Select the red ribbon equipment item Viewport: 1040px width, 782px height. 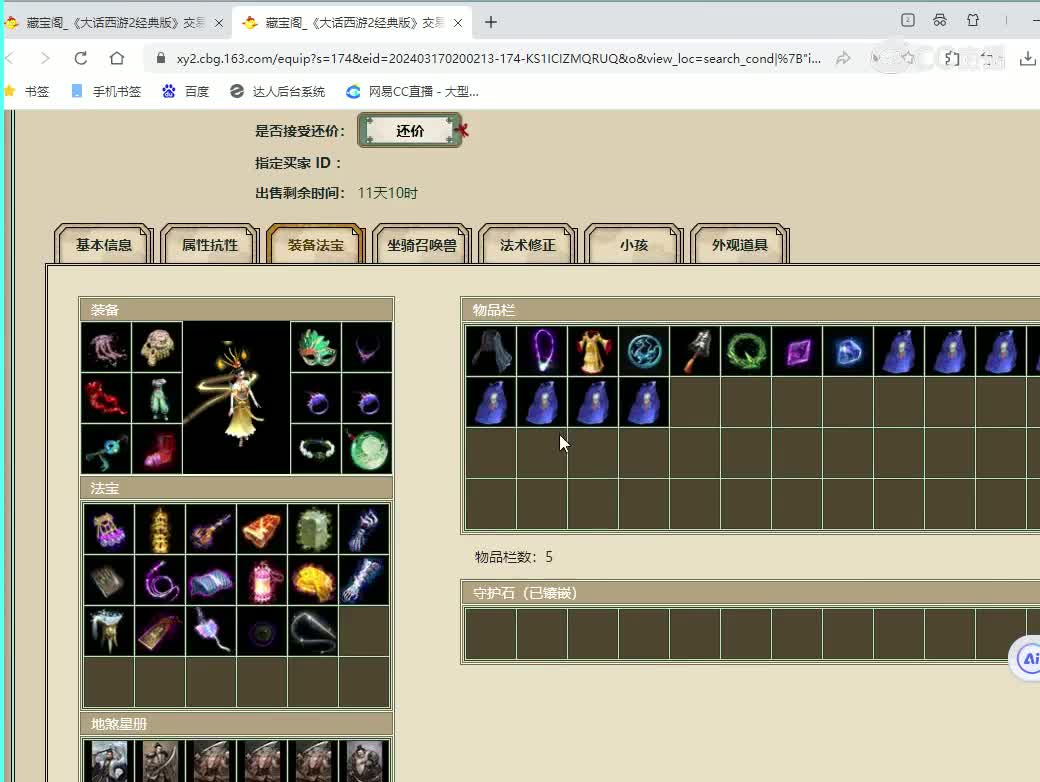point(106,398)
